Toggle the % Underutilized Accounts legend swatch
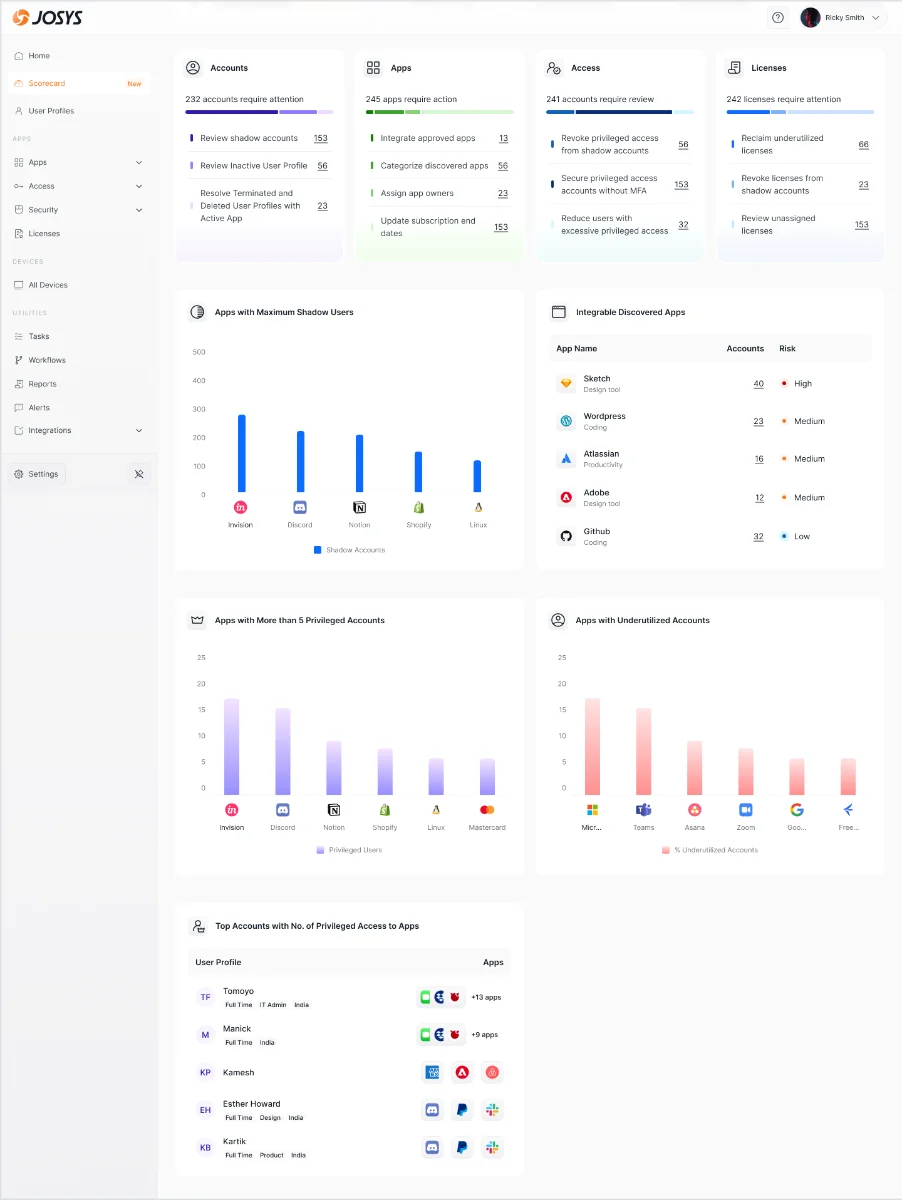The width and height of the screenshot is (902, 1200). [x=665, y=850]
